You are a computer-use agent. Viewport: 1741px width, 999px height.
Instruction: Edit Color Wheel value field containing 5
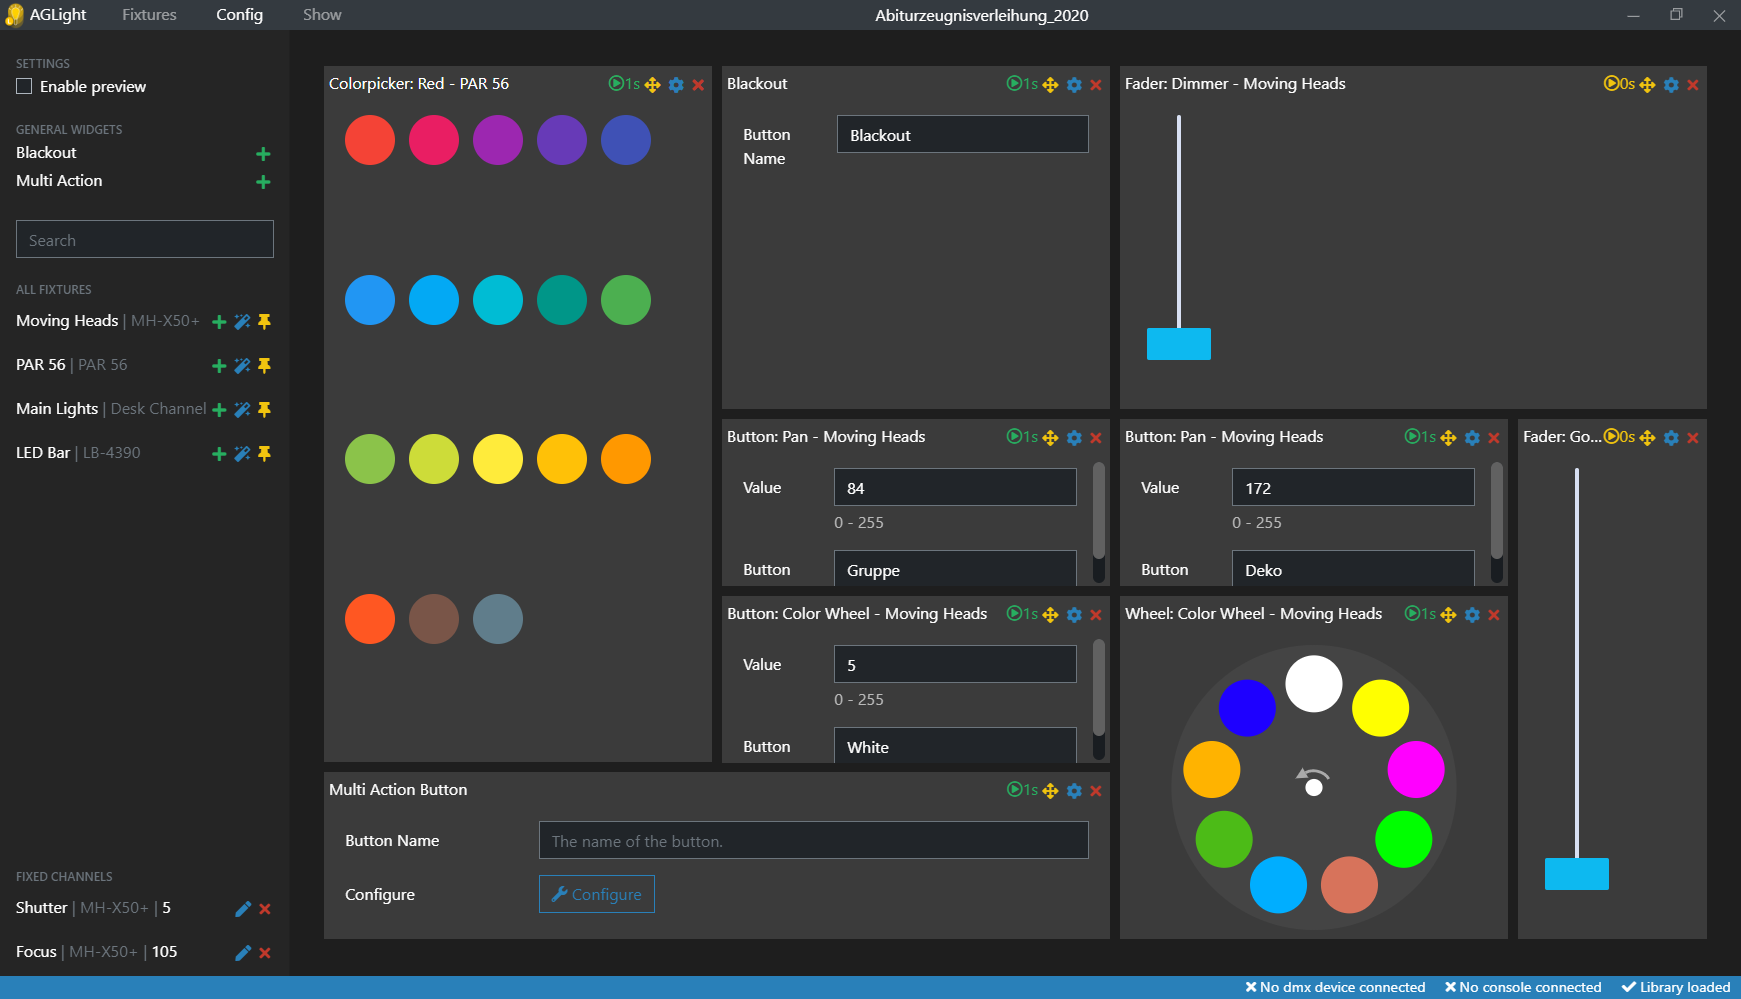point(955,664)
